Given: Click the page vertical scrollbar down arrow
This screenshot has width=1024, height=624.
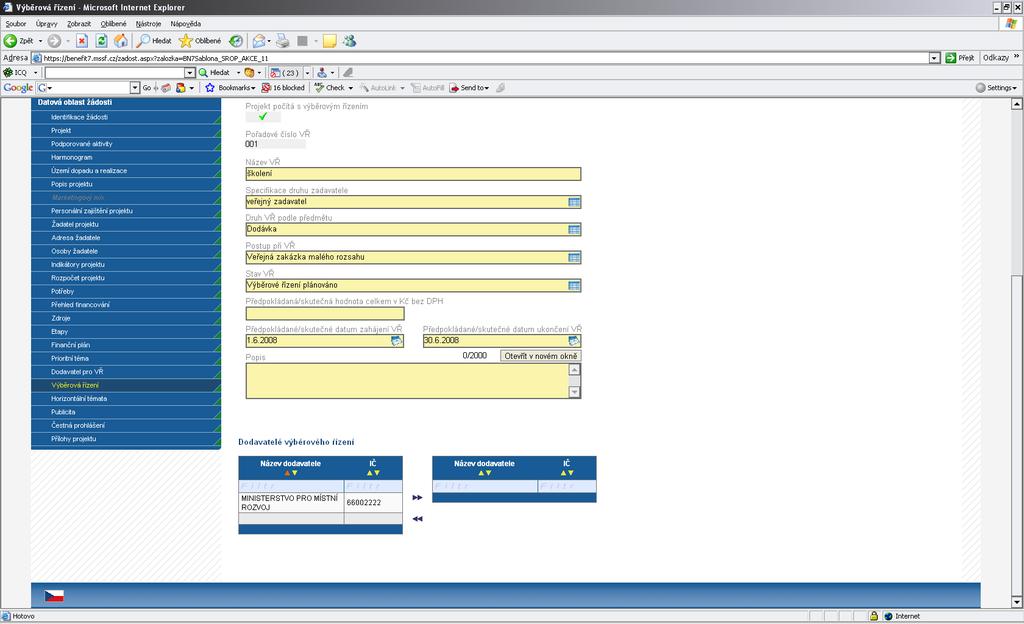Looking at the screenshot, I should point(1017,601).
